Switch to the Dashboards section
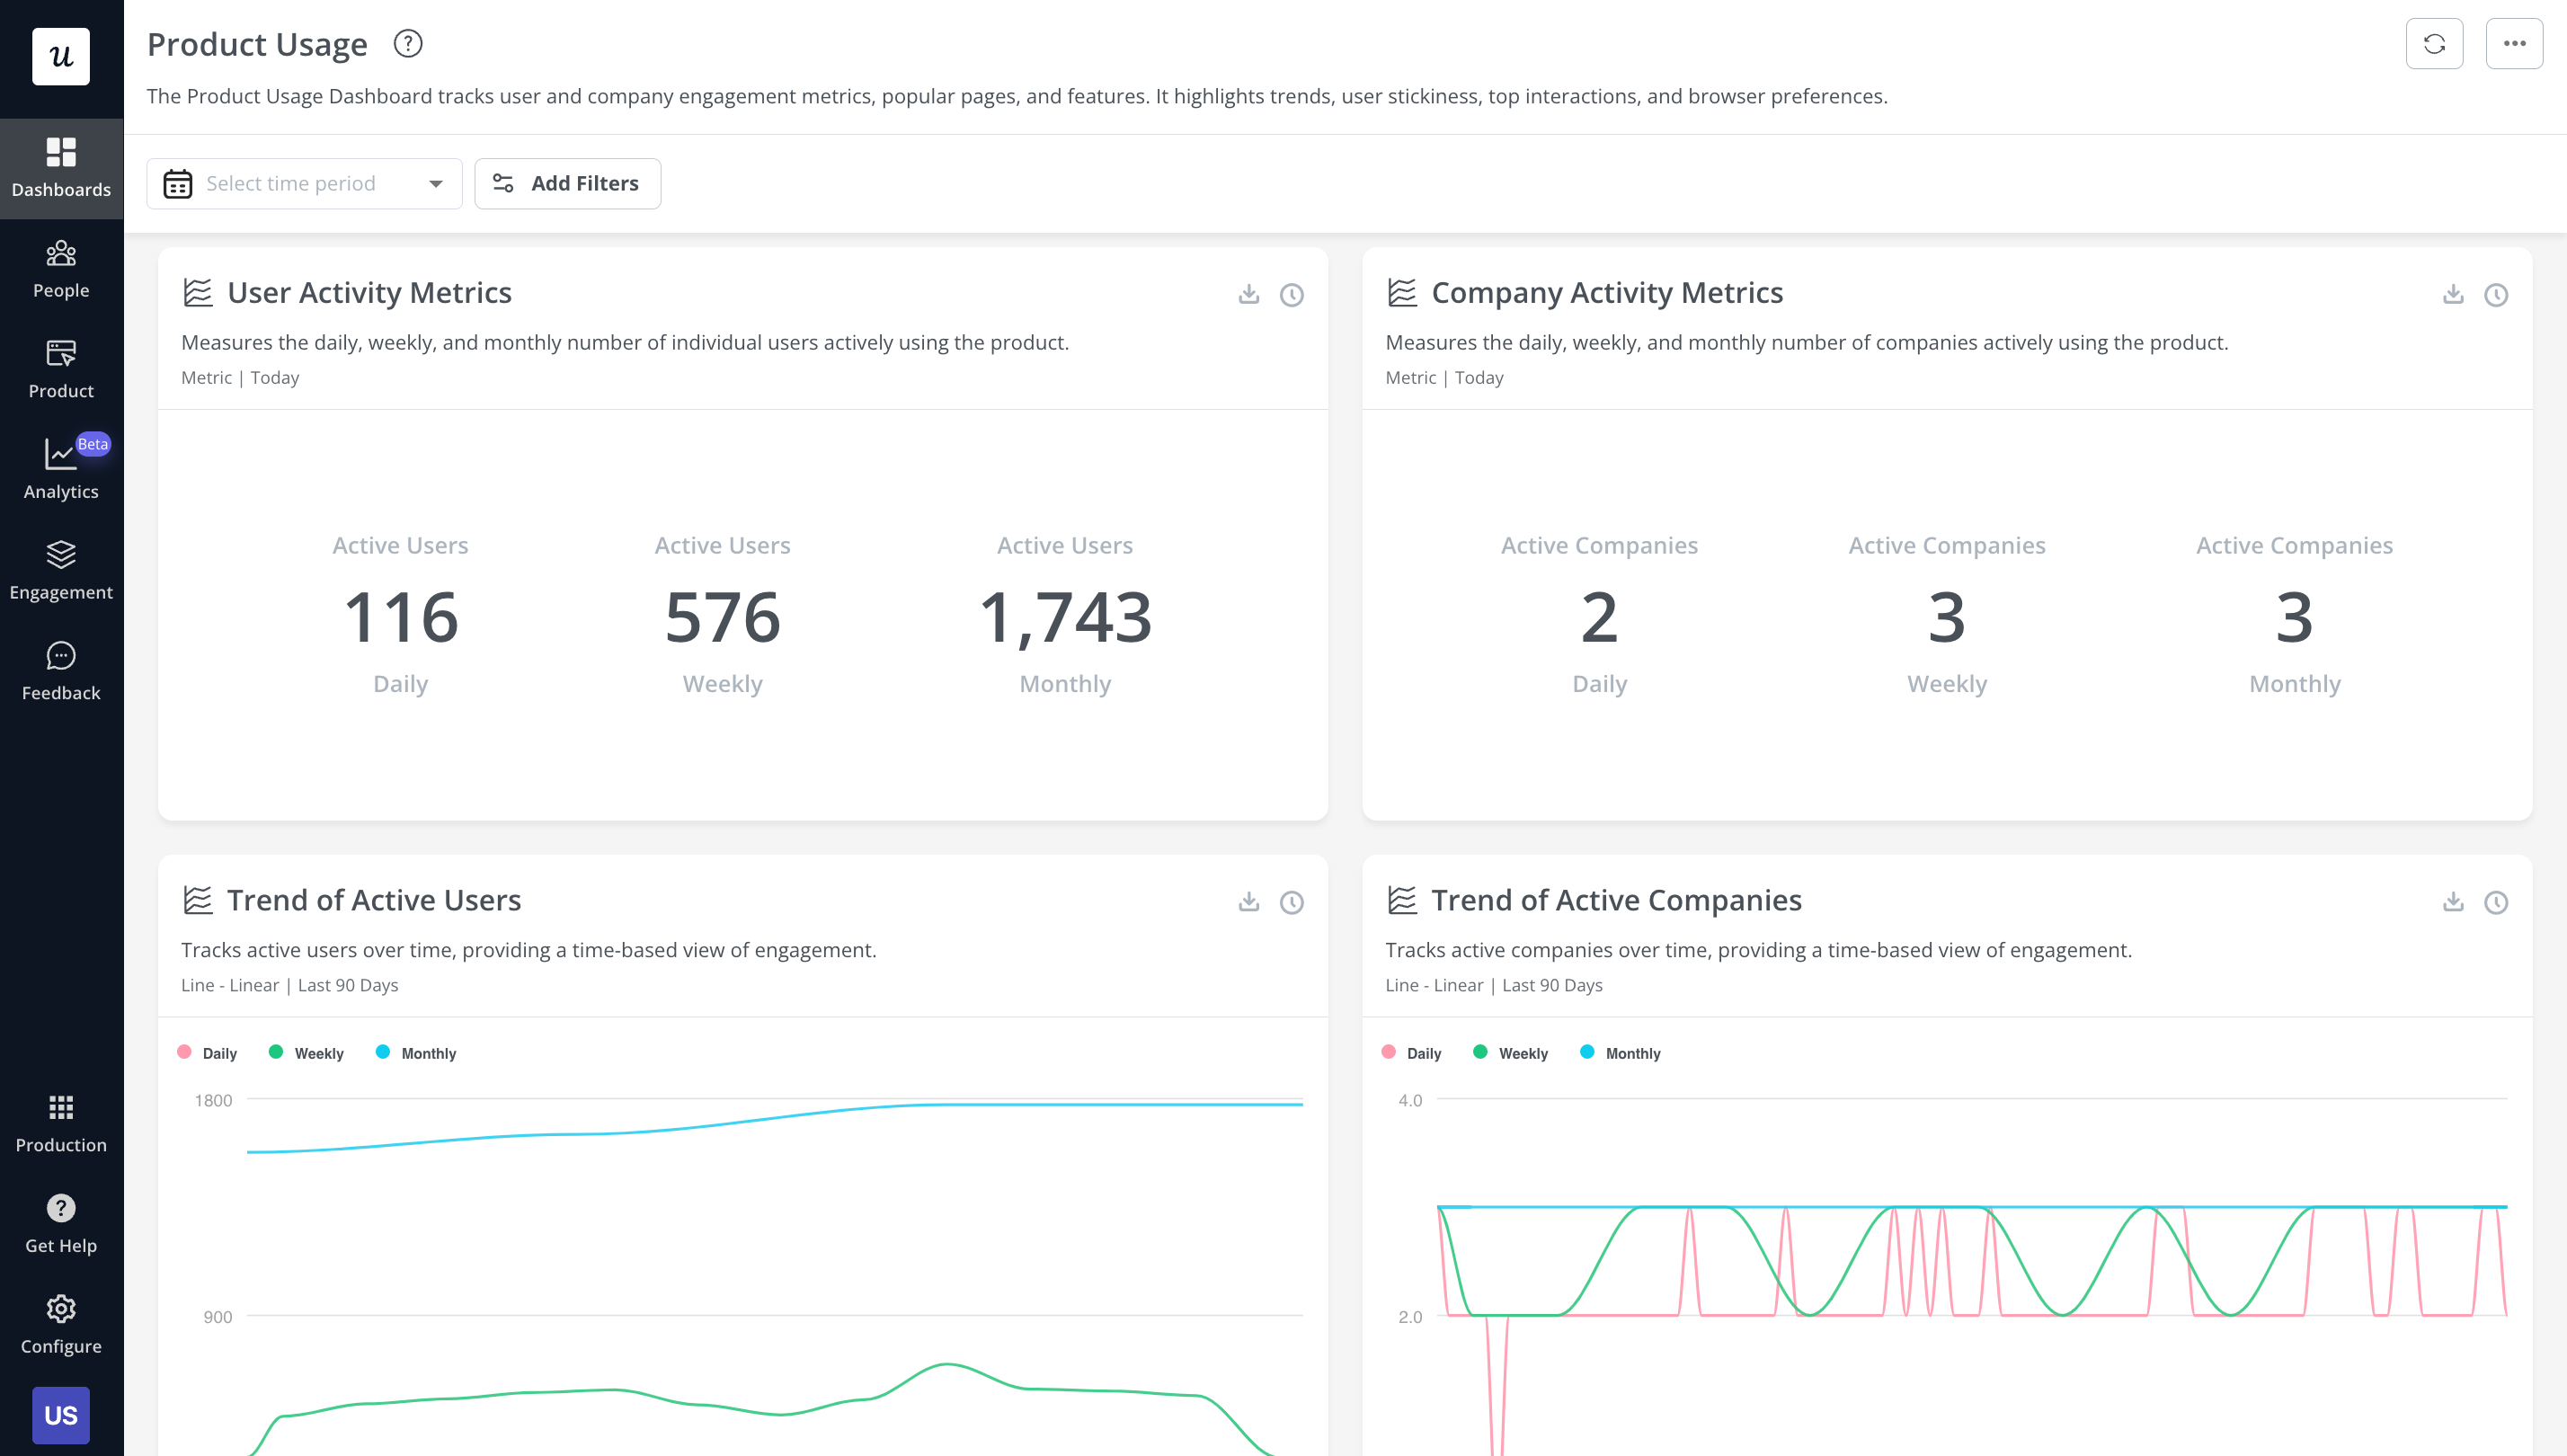Image resolution: width=2567 pixels, height=1456 pixels. tap(61, 168)
